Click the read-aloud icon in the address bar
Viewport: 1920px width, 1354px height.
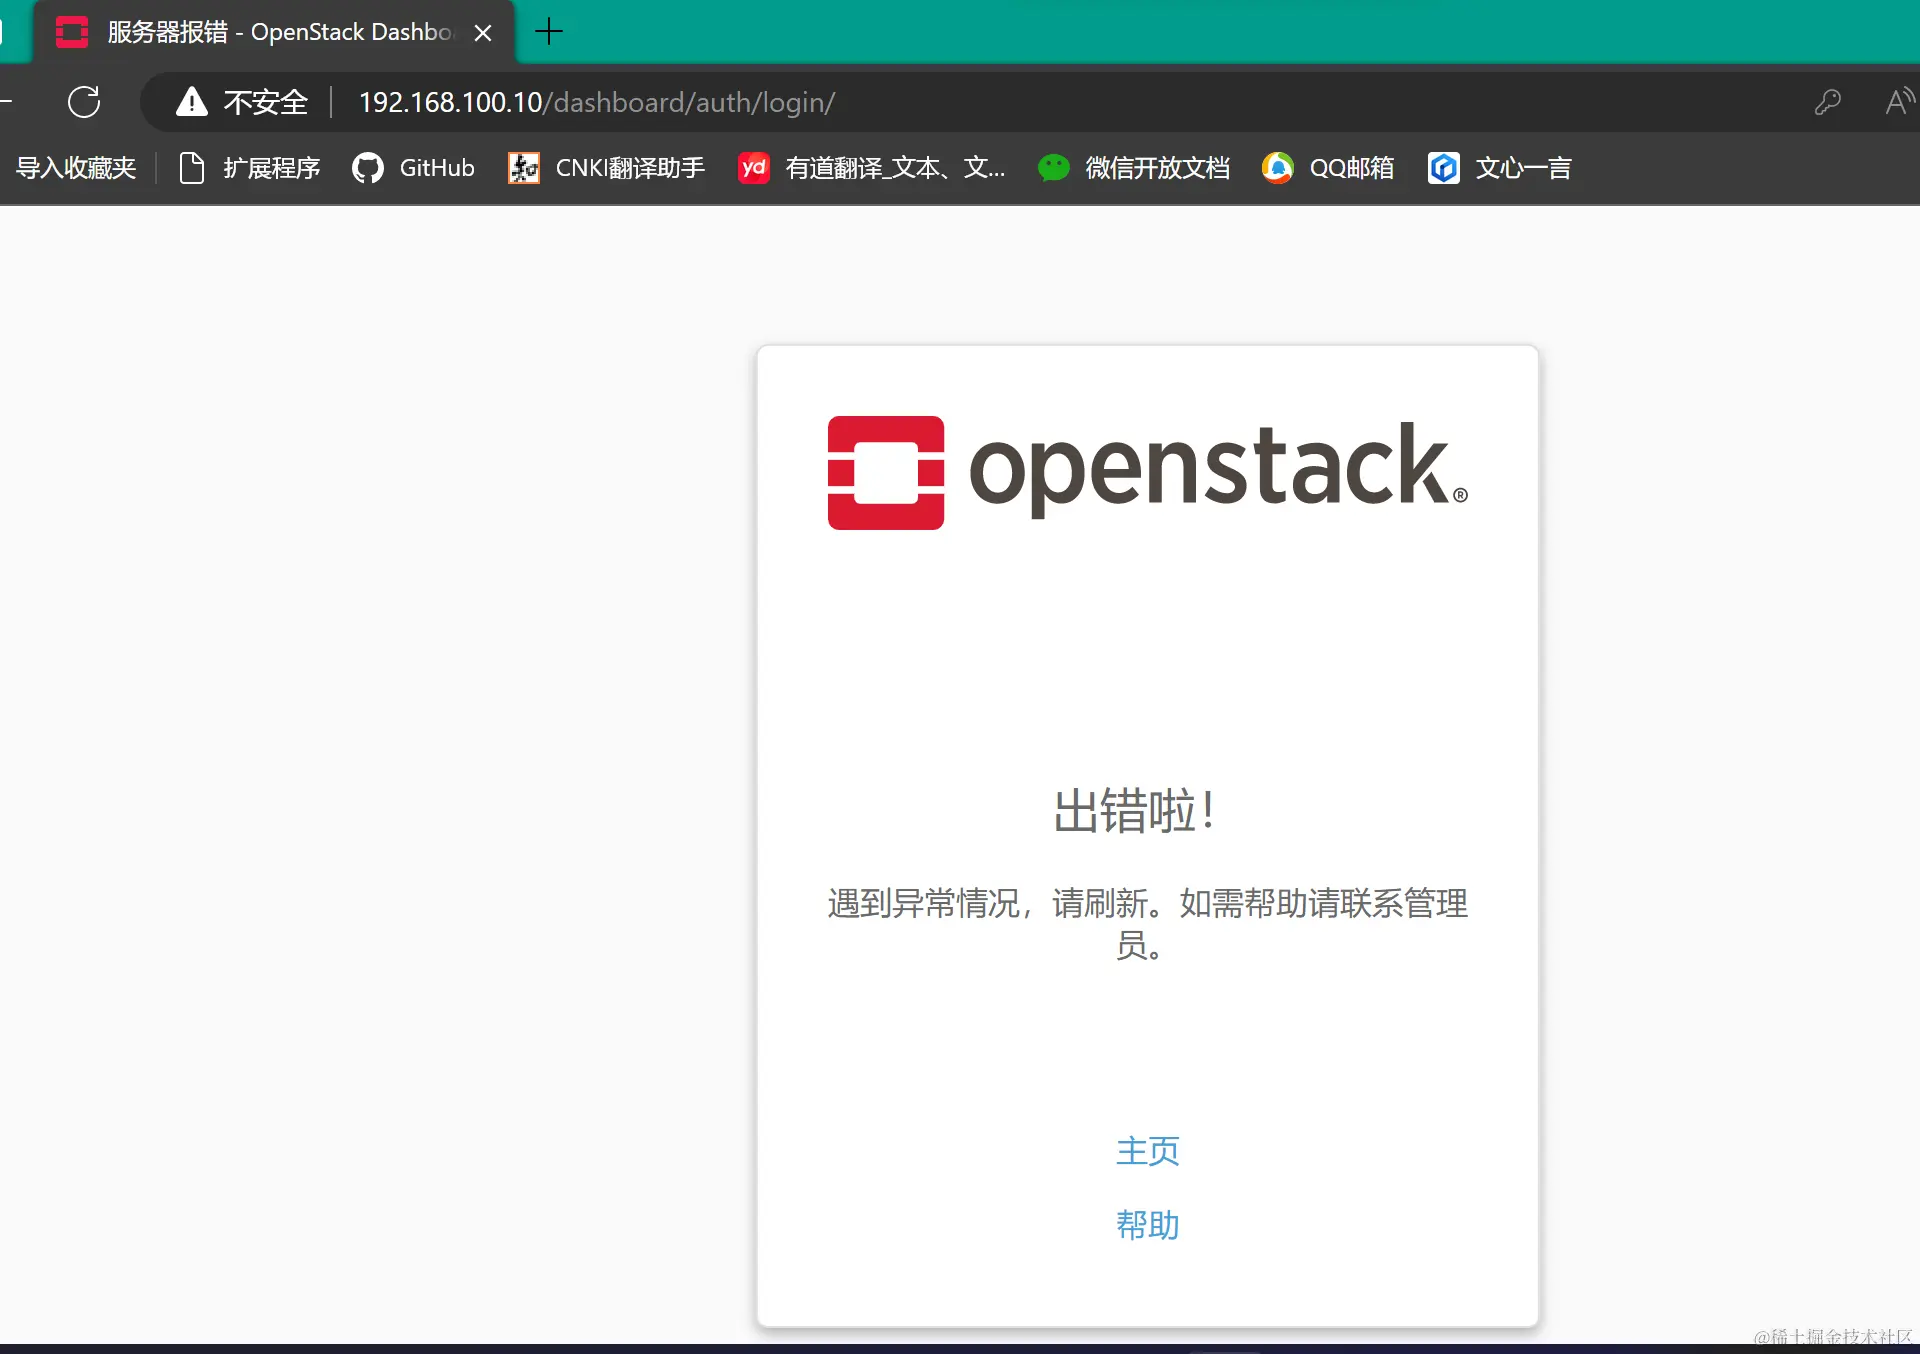[x=1898, y=102]
